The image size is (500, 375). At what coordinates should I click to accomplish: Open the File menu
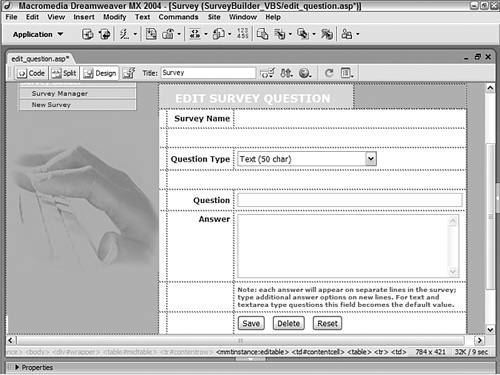pyautogui.click(x=11, y=17)
